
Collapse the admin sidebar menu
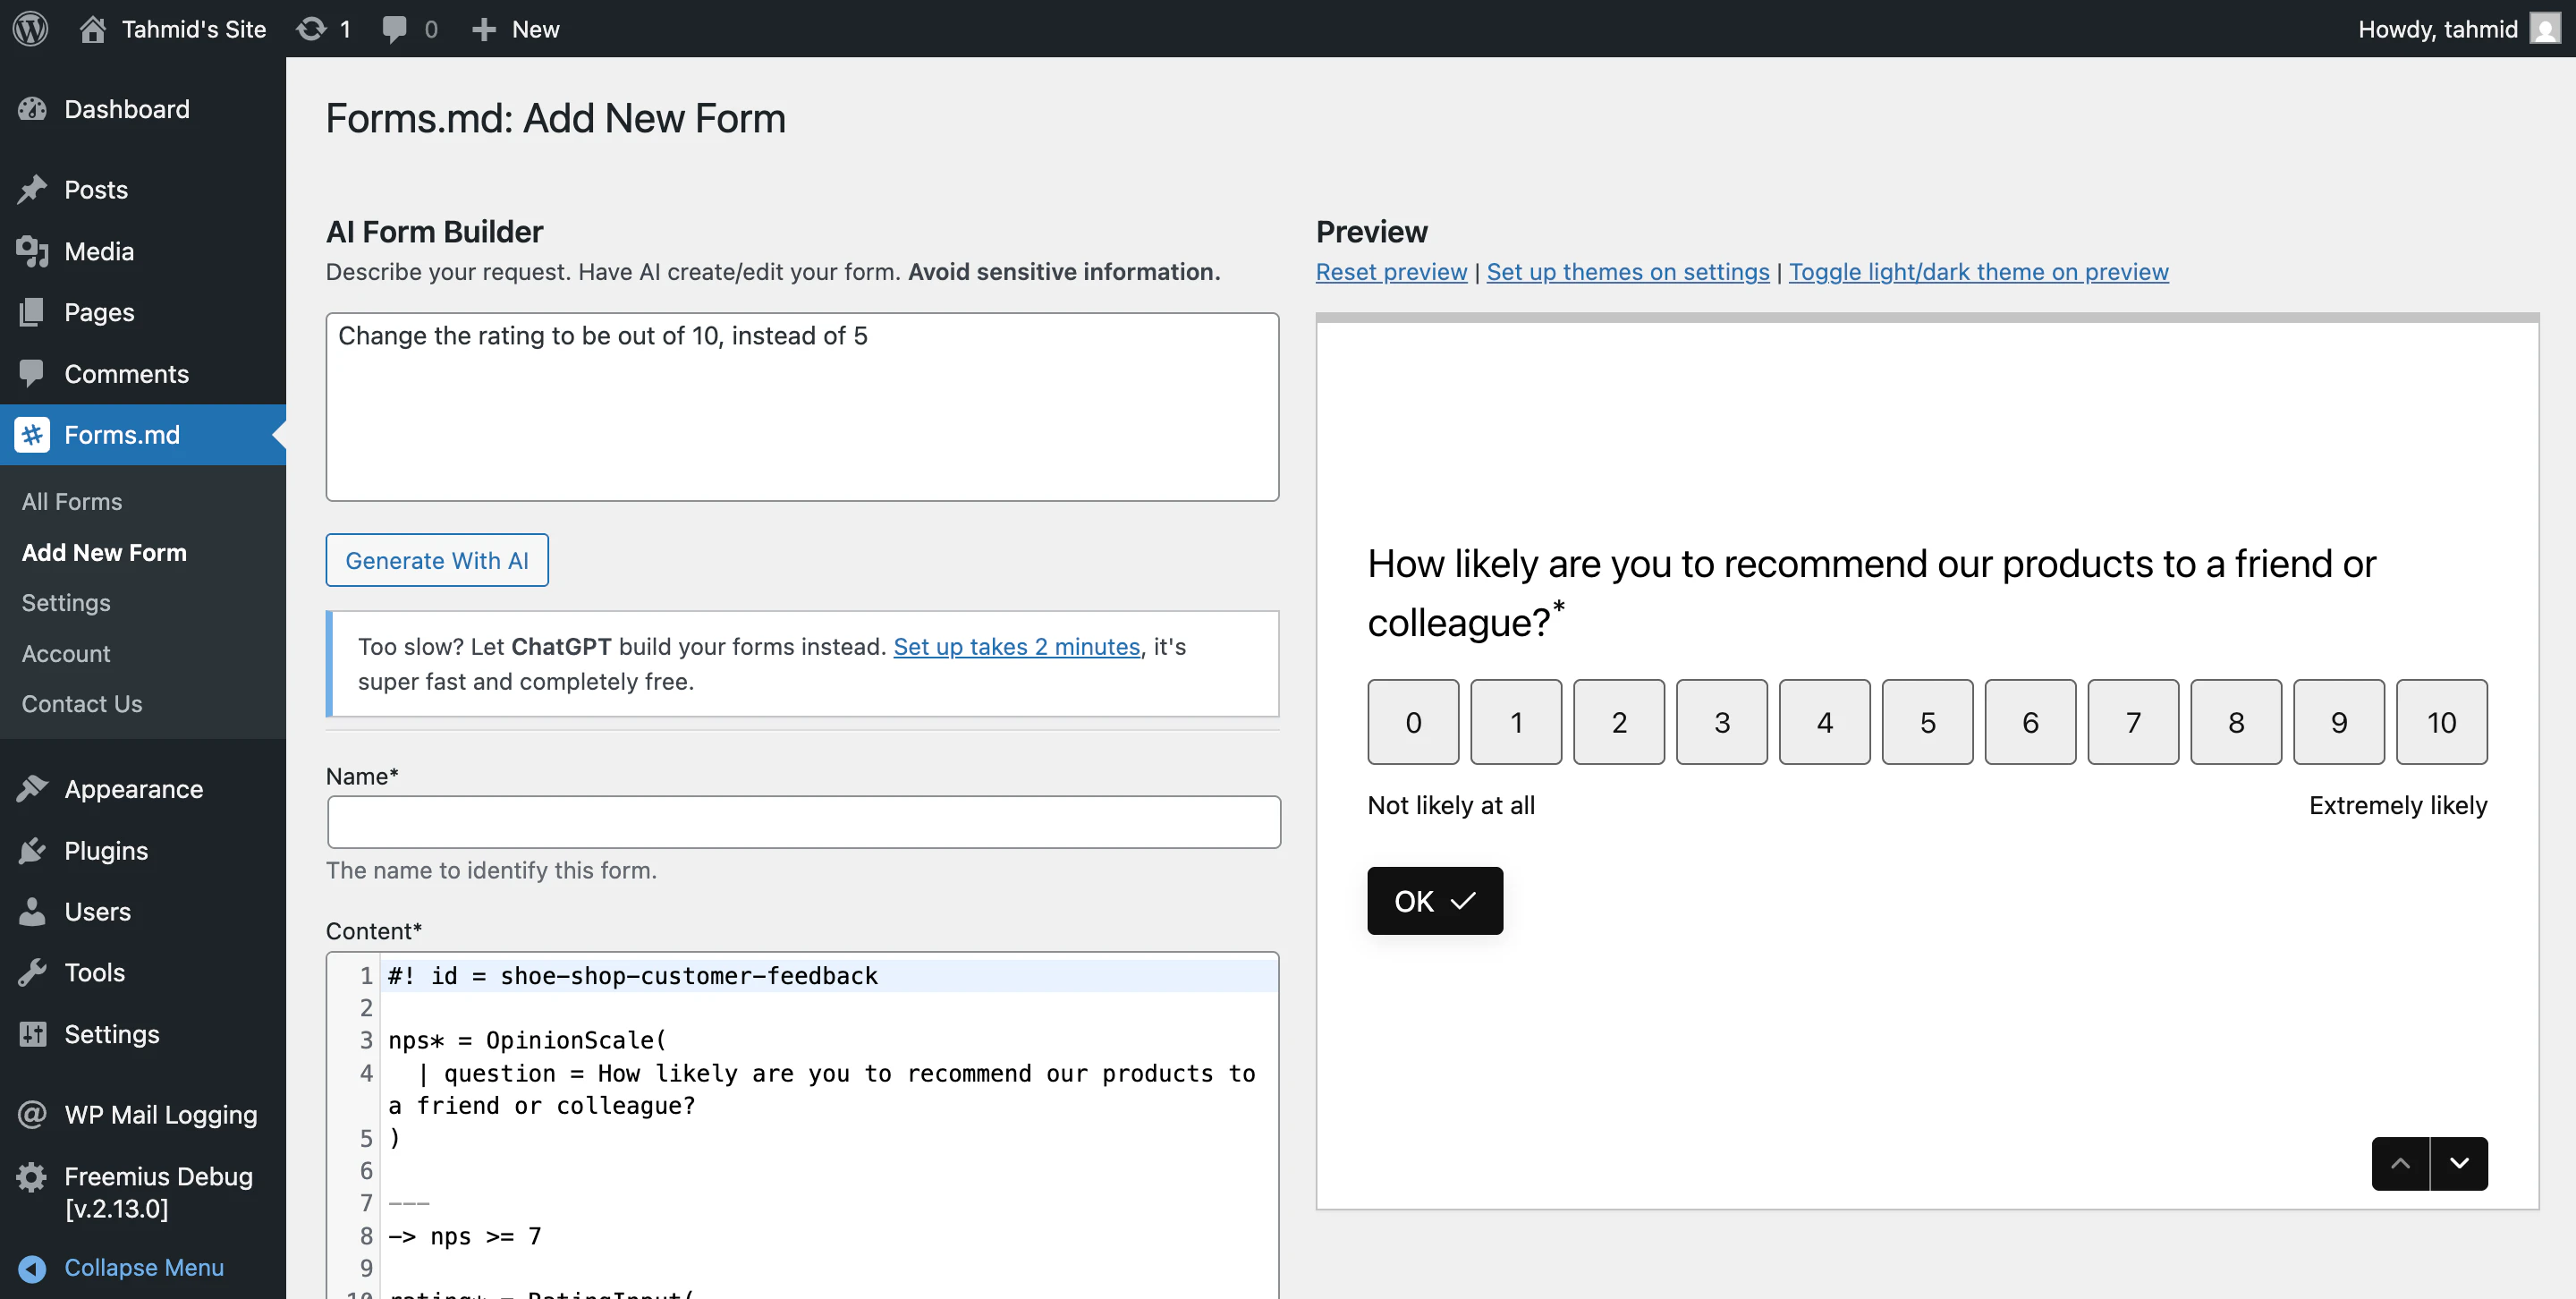[x=122, y=1268]
